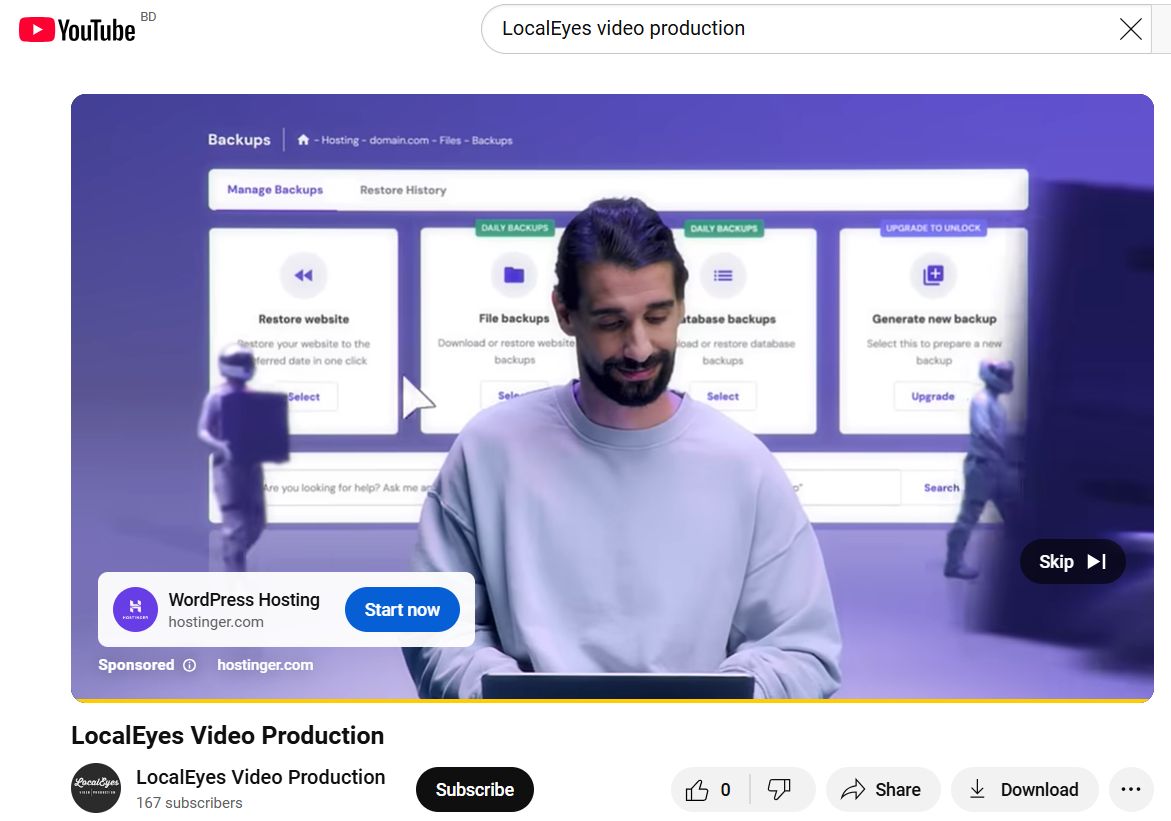Click WordPress Hosting ad title
This screenshot has height=821, width=1171.
point(244,600)
